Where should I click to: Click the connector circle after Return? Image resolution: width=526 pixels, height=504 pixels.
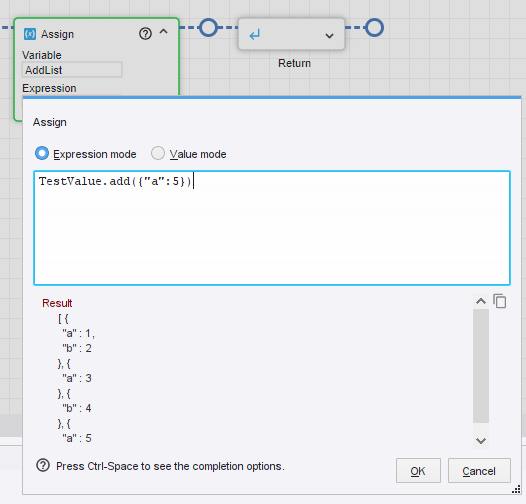tap(374, 28)
